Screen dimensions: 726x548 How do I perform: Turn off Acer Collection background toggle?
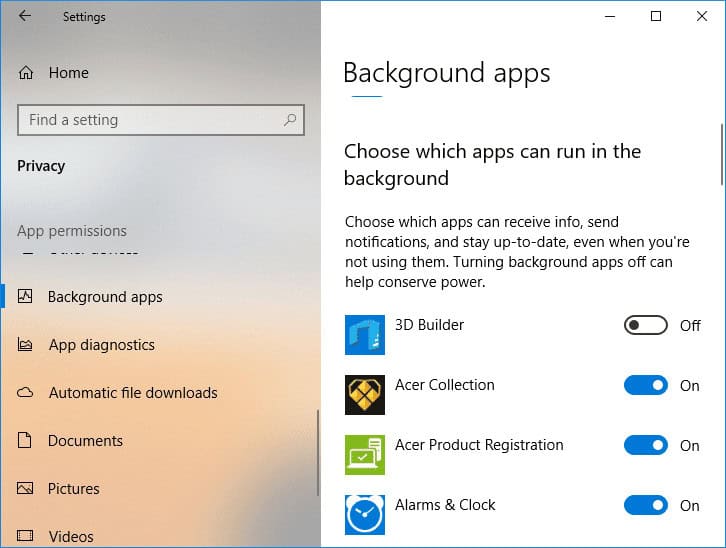click(x=645, y=385)
